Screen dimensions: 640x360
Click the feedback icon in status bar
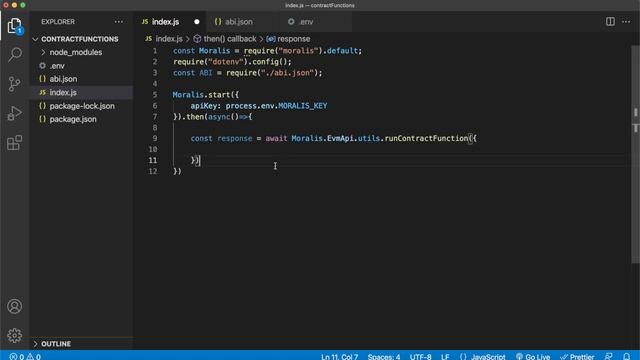click(x=609, y=356)
